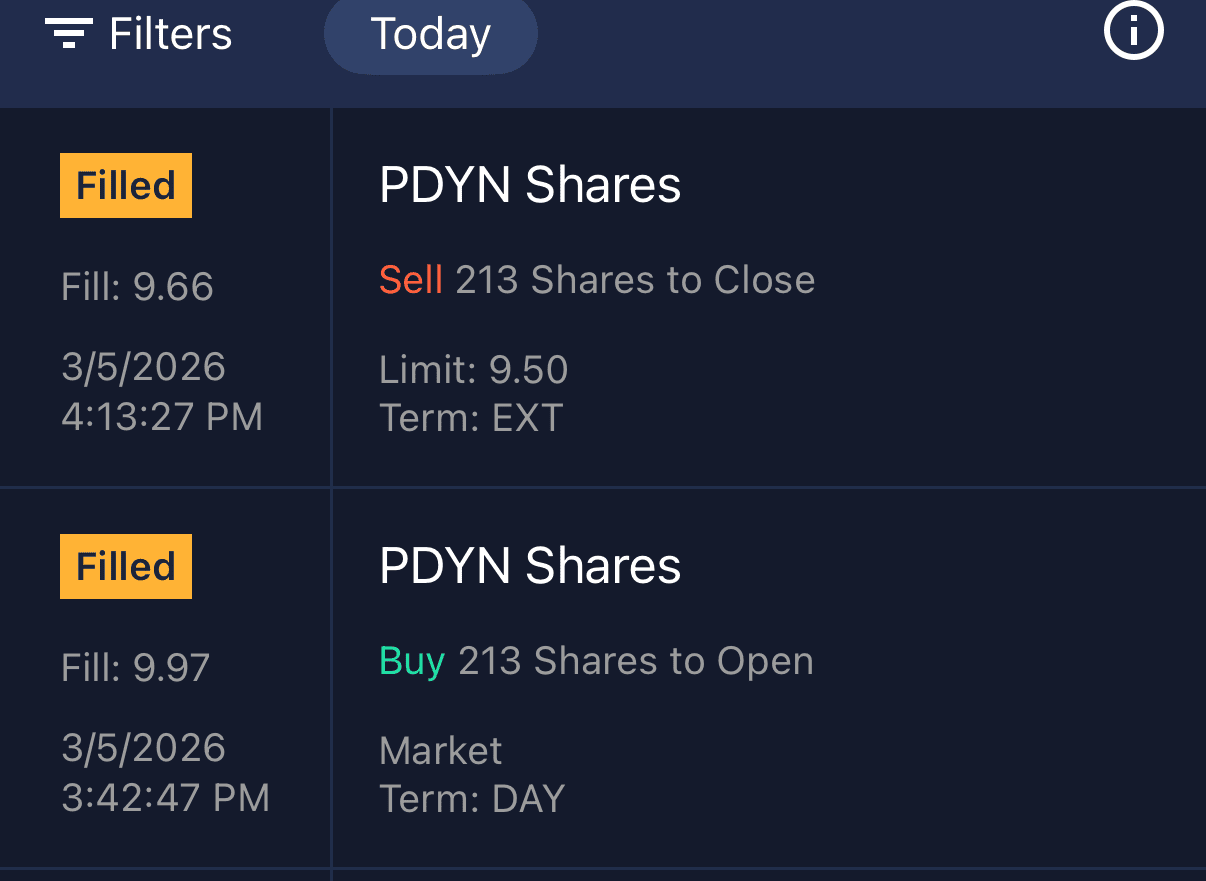Image resolution: width=1206 pixels, height=881 pixels.
Task: Tap the Term: DAY text
Action: 472,799
